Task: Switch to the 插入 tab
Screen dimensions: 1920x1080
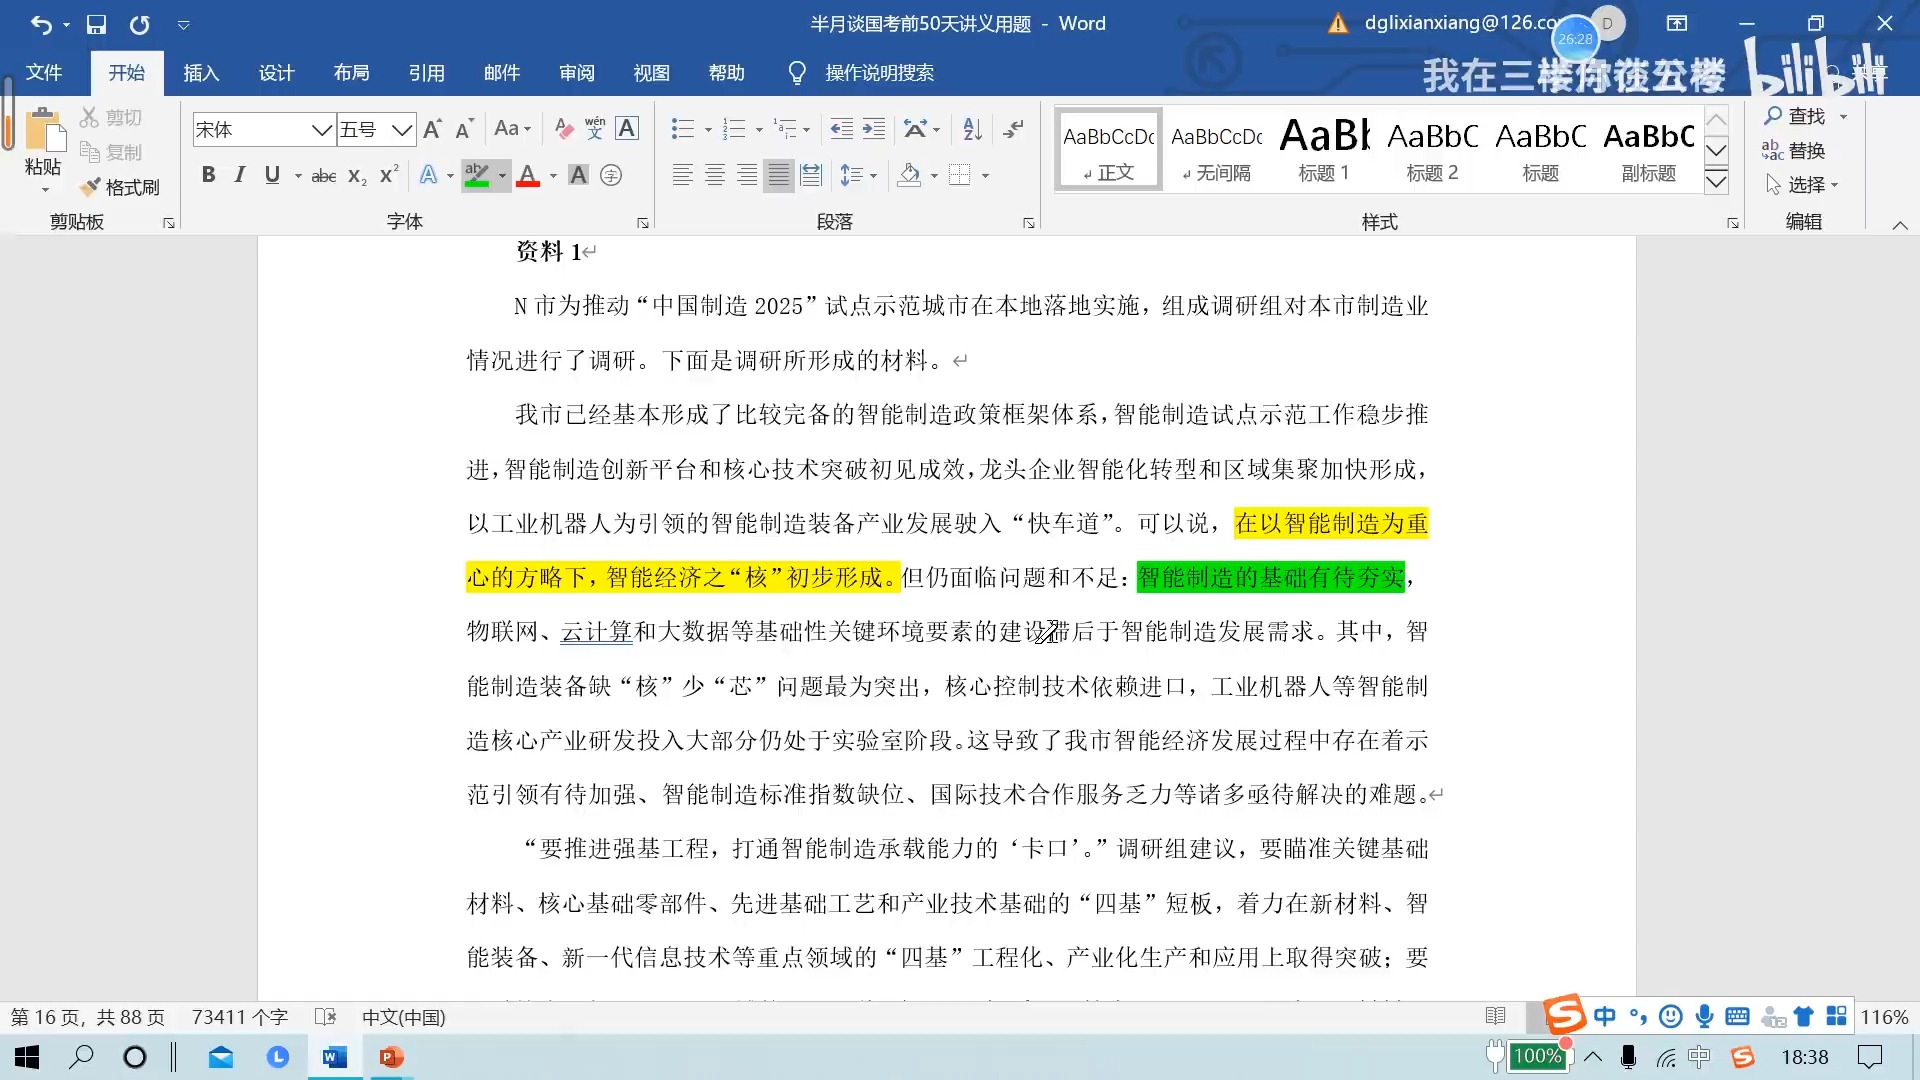Action: tap(201, 73)
